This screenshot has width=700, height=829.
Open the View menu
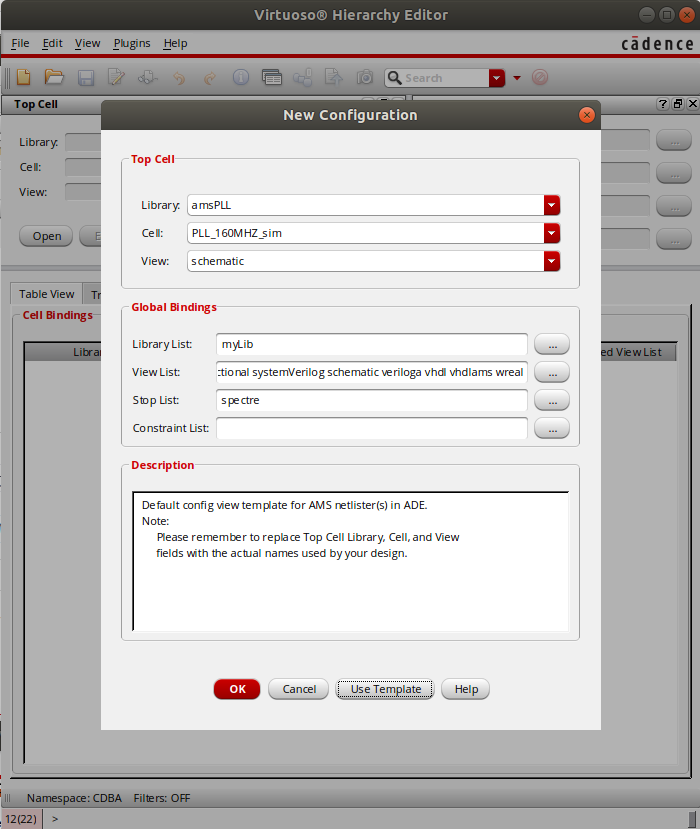tap(87, 43)
